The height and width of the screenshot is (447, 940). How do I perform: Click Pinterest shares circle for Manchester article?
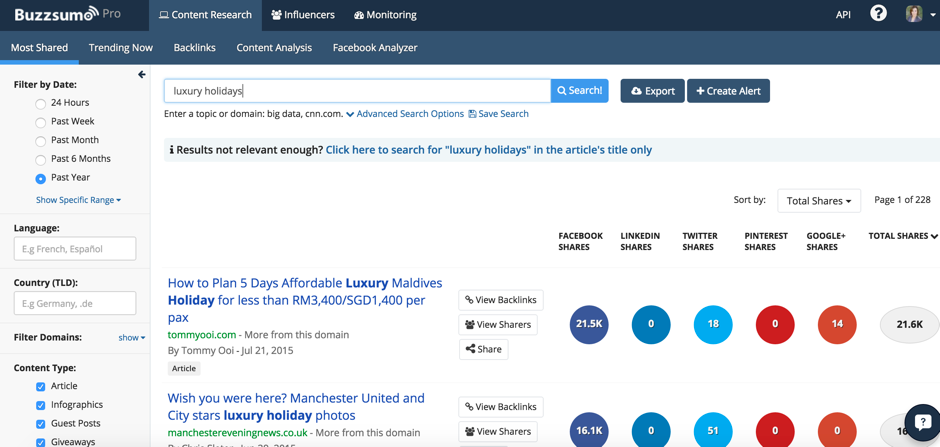(x=775, y=430)
